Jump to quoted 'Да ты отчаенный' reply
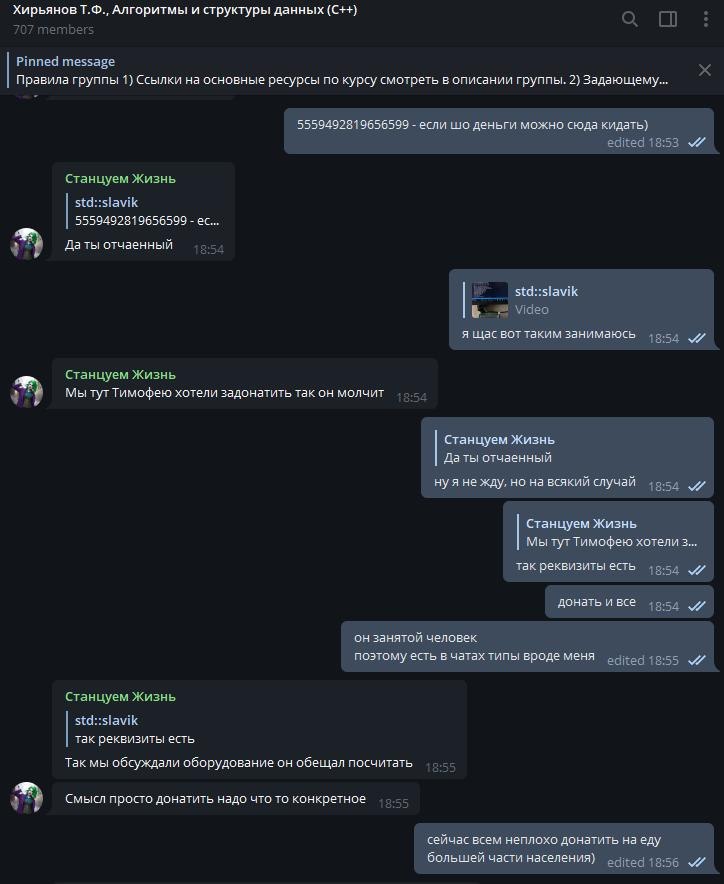The width and height of the screenshot is (724, 884). 497,449
